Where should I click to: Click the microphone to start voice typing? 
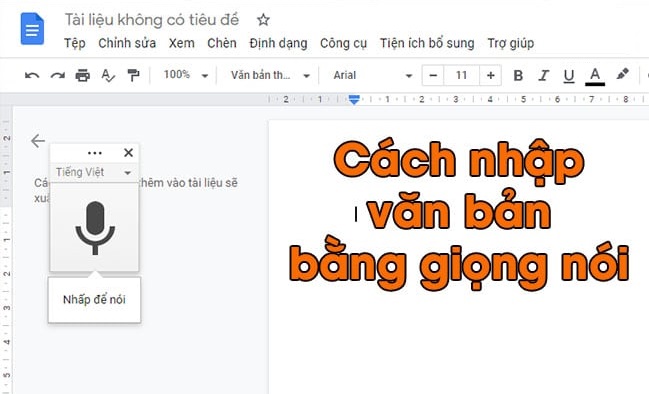pyautogui.click(x=95, y=228)
